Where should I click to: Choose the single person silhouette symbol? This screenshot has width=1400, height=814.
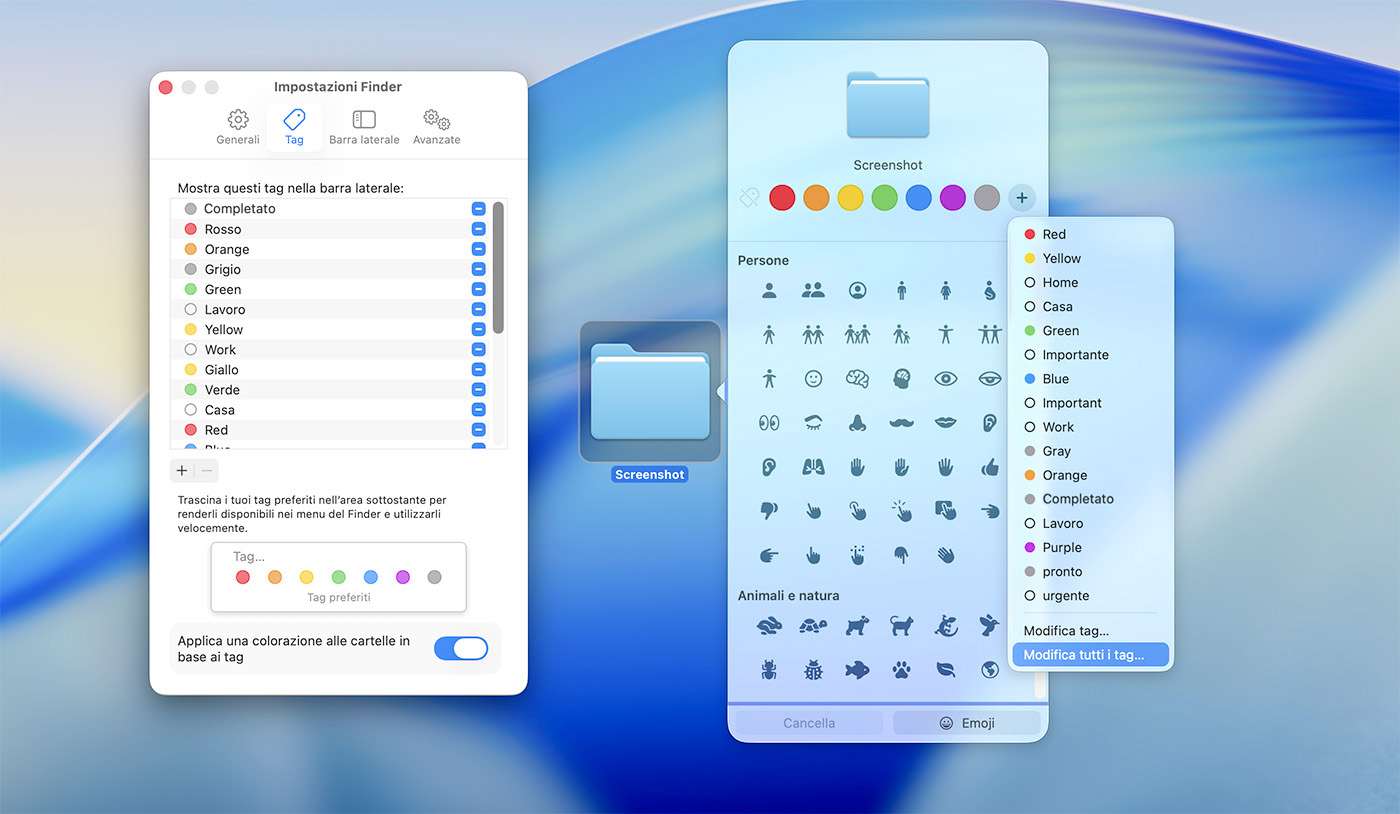click(x=769, y=291)
